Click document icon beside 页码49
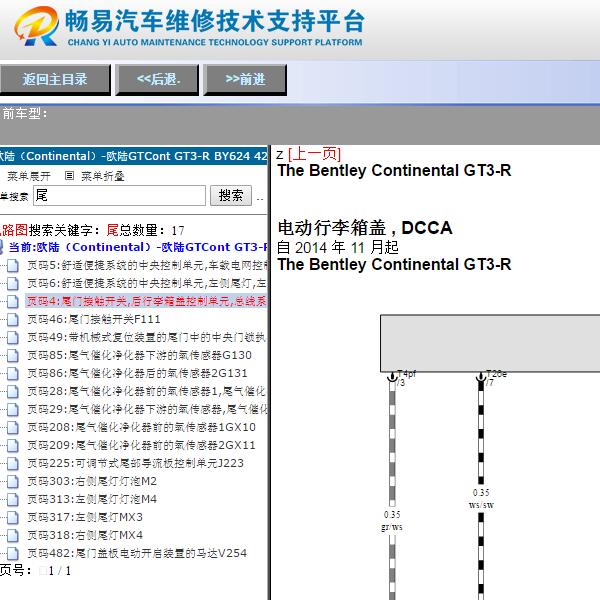 (x=13, y=338)
